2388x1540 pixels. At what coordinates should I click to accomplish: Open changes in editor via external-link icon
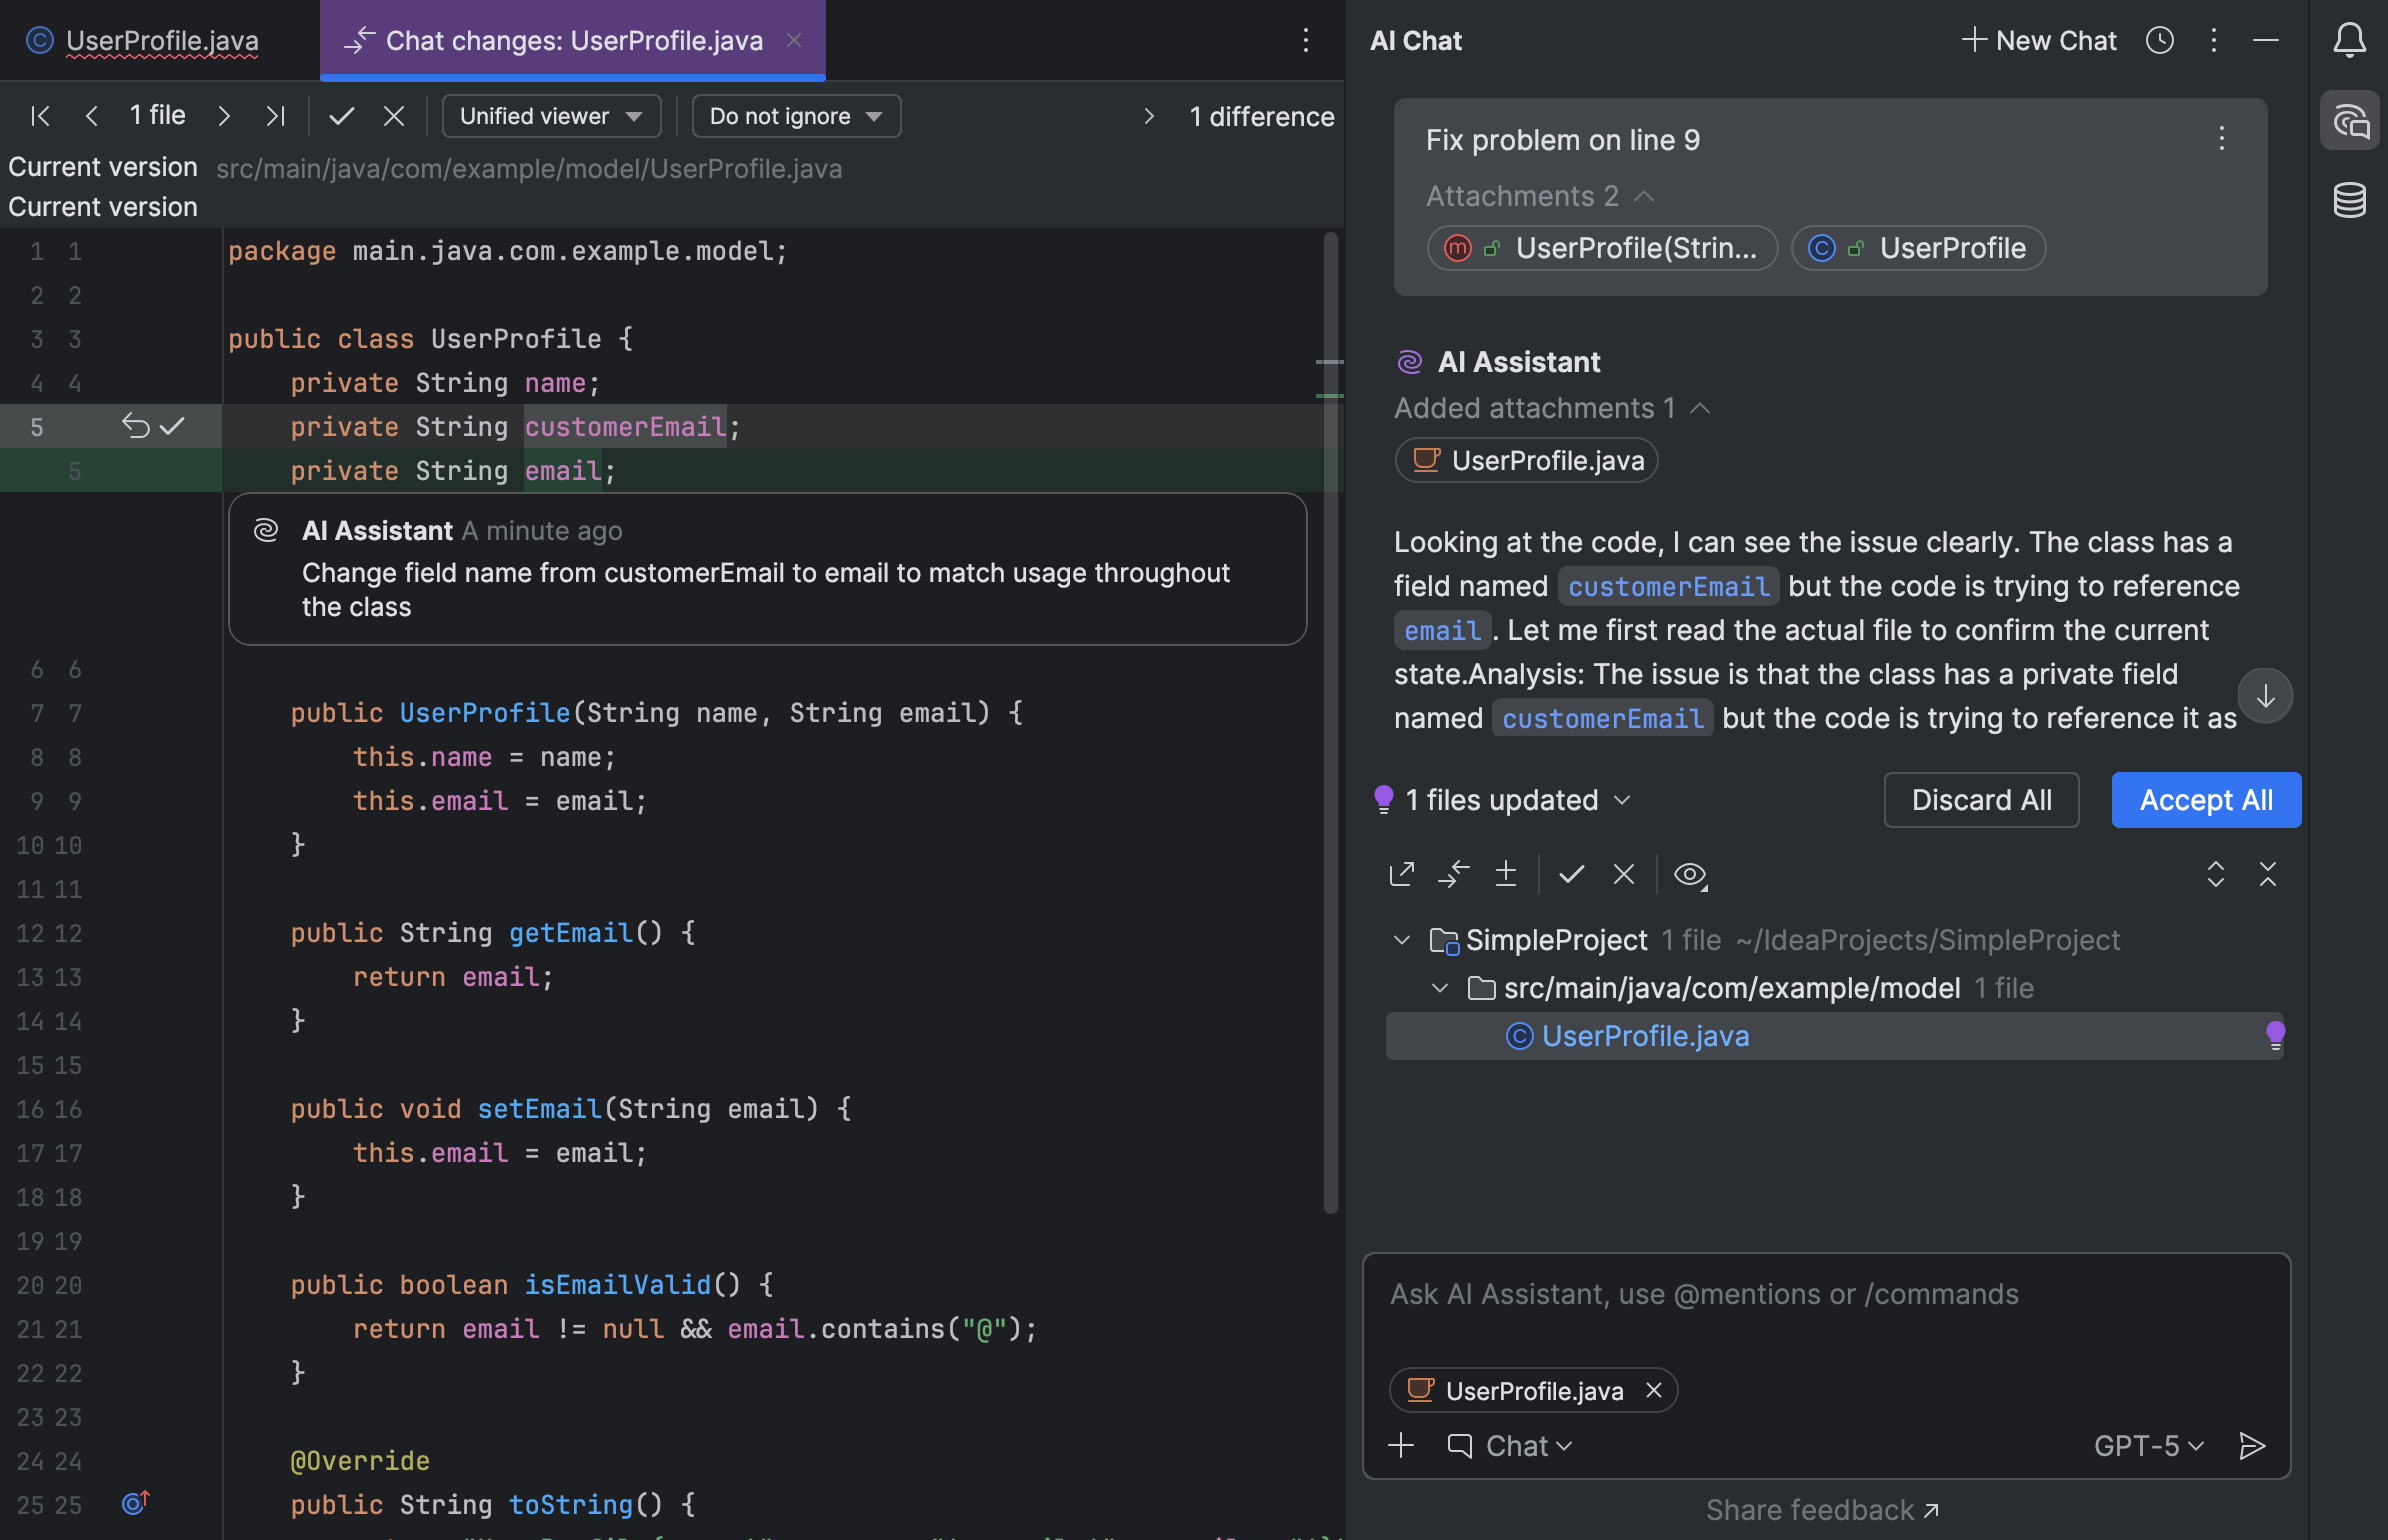click(1402, 874)
